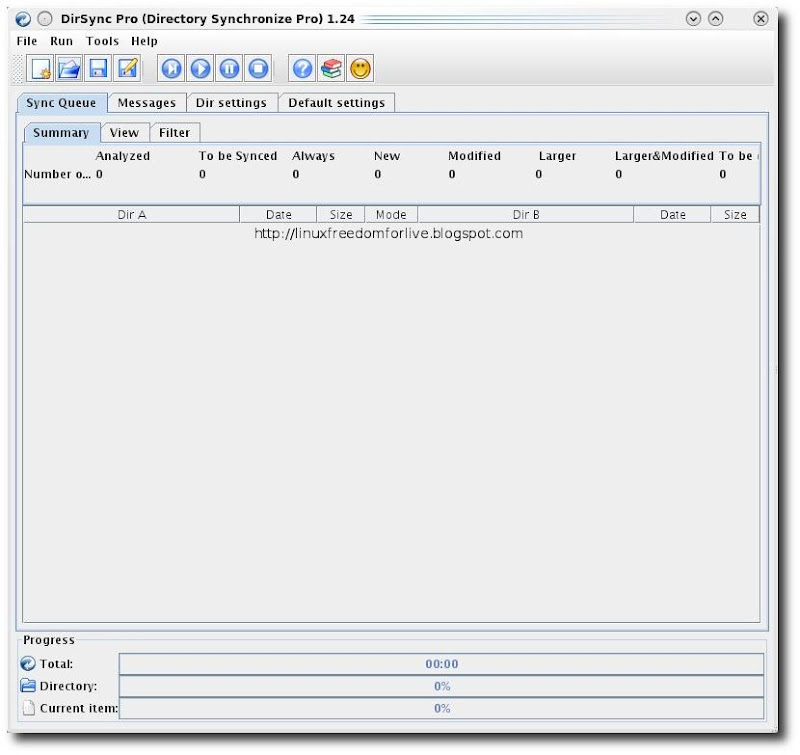Click the stacked books manual icon
Viewport: 800px width, 755px height.
tap(331, 68)
